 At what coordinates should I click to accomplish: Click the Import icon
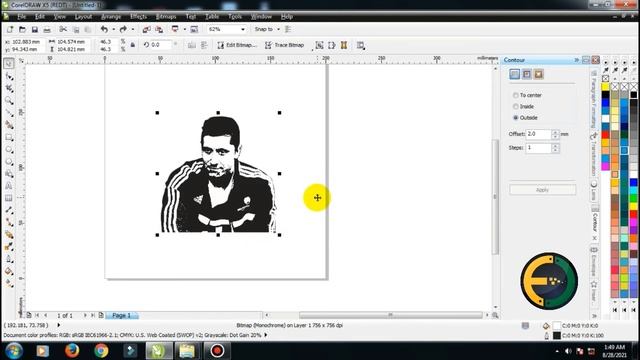tap(147, 29)
